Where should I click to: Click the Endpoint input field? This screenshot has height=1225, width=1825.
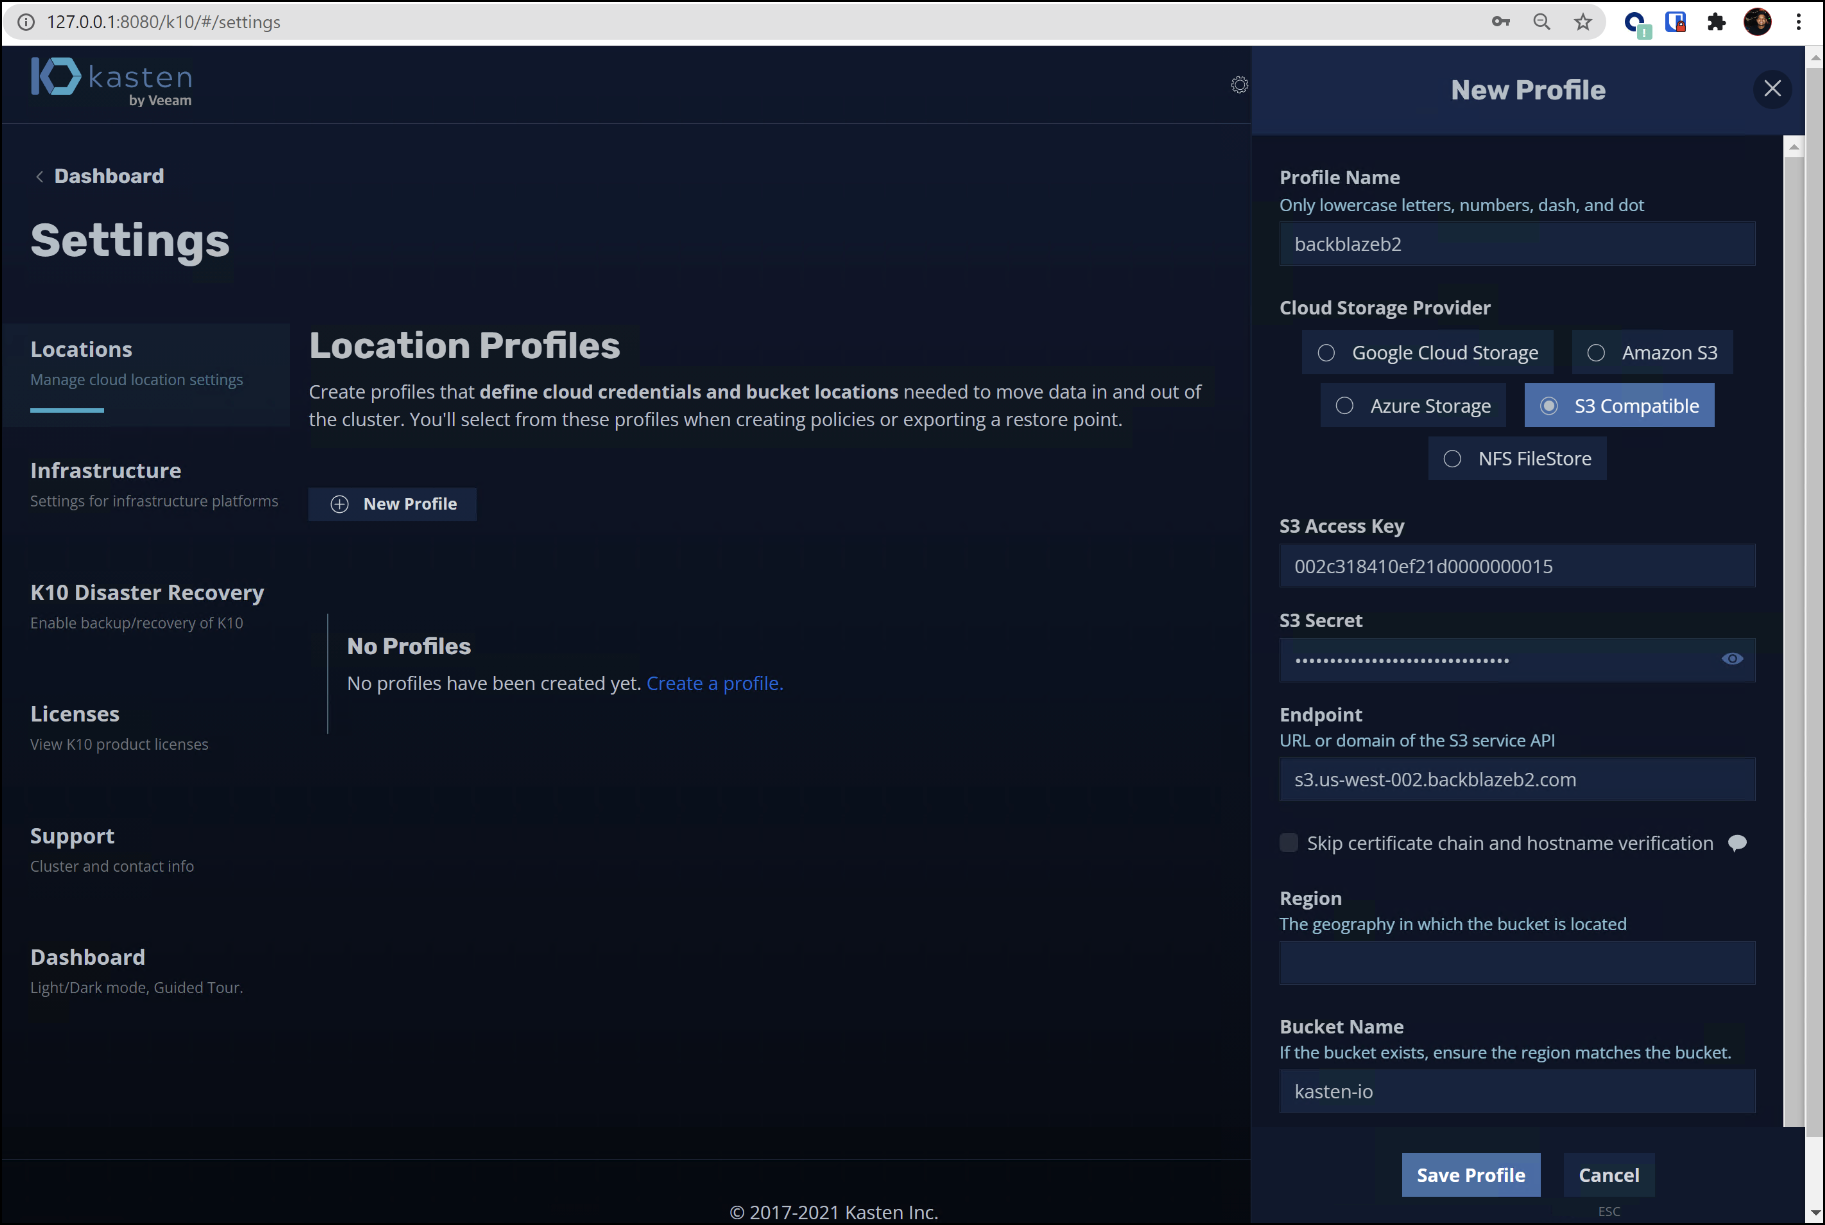1517,780
